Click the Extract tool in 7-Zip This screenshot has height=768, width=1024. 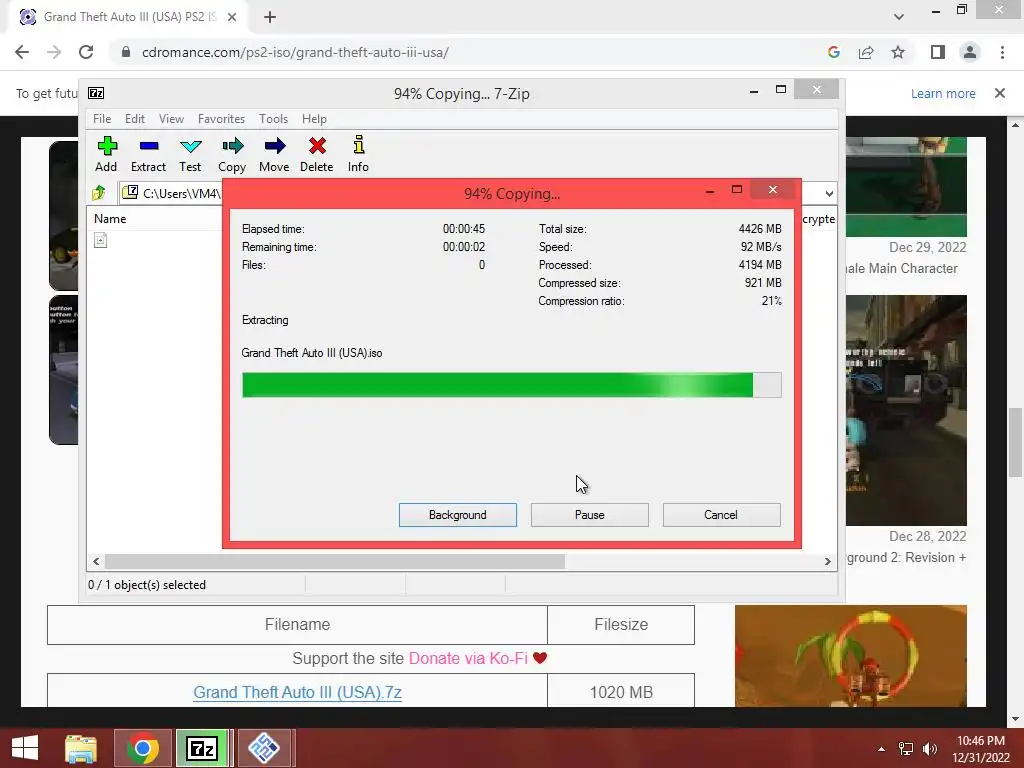click(x=148, y=154)
